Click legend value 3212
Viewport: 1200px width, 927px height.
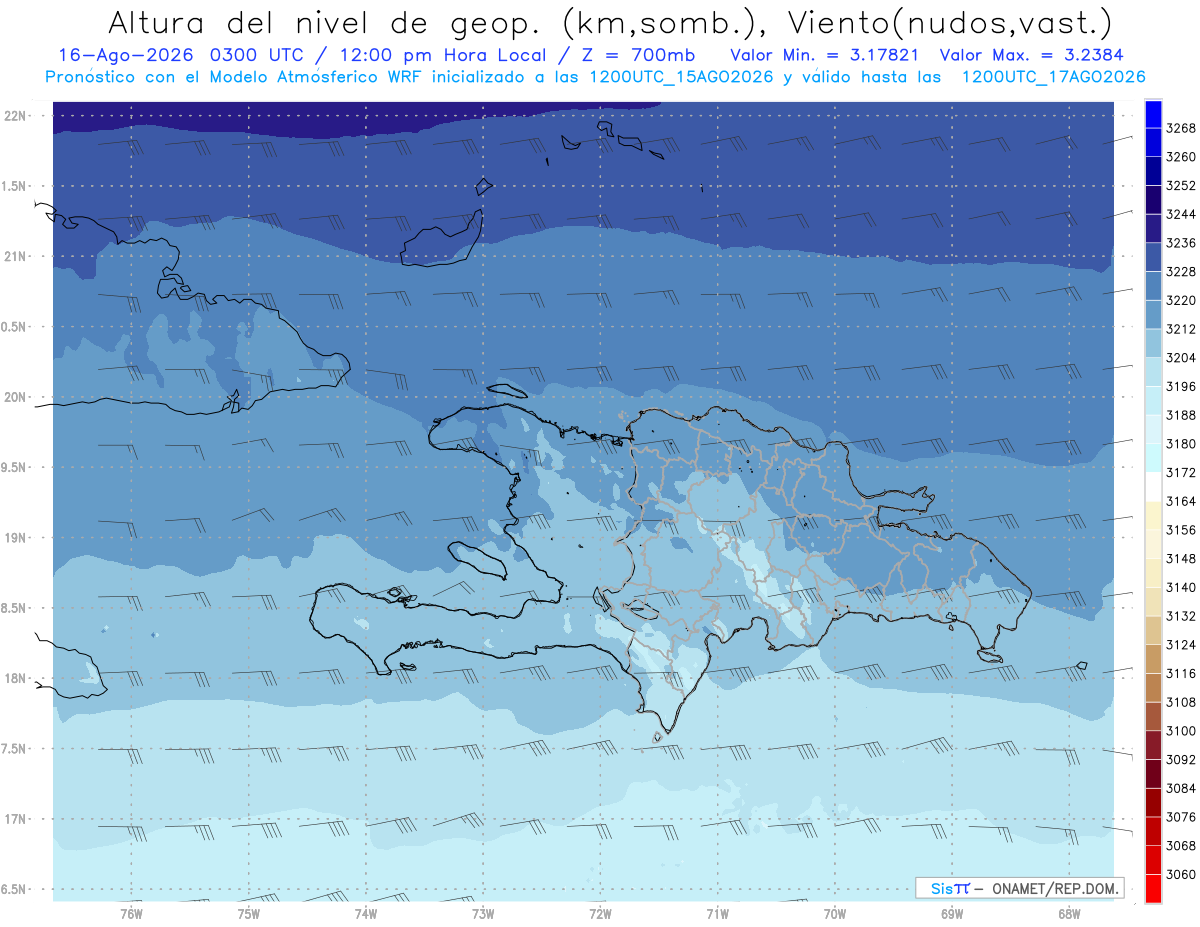pos(1181,329)
